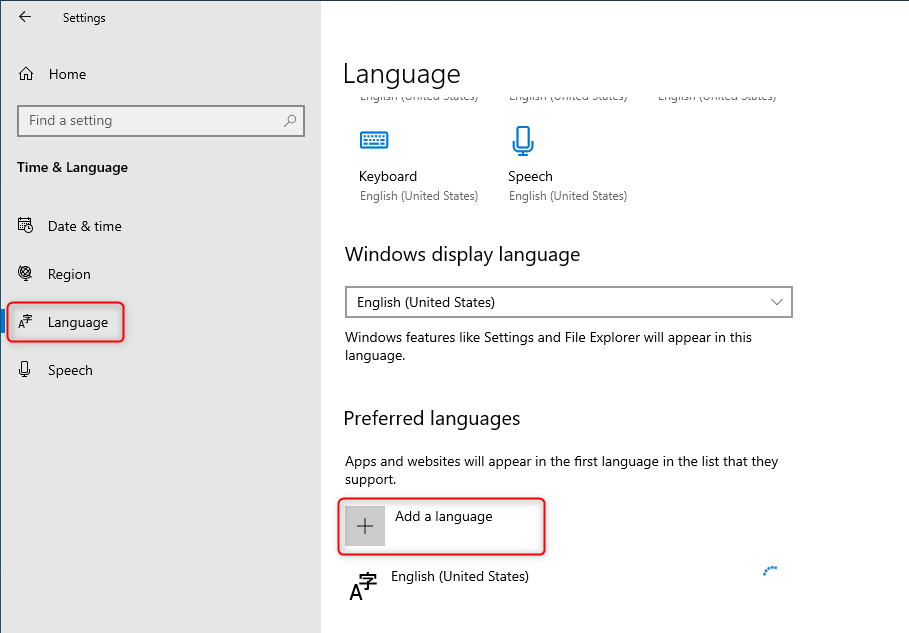The image size is (909, 633).
Task: Select the Region globe icon in sidebar
Action: tap(27, 274)
